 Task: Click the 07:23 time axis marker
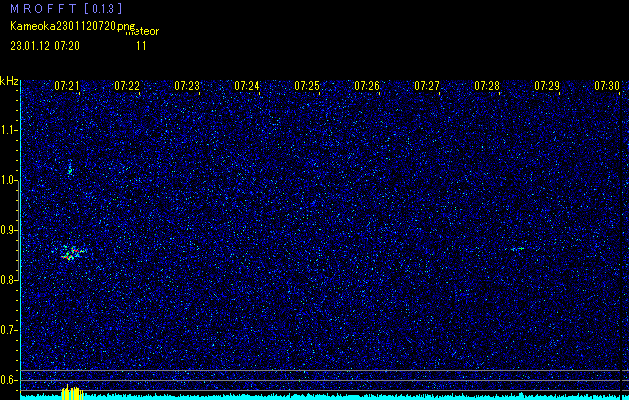(187, 86)
